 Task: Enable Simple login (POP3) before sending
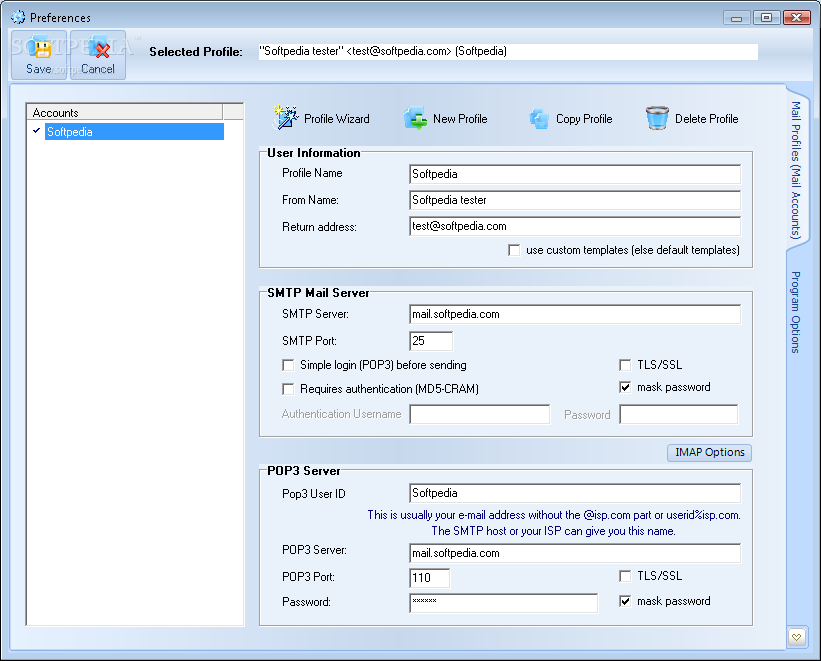coord(288,365)
